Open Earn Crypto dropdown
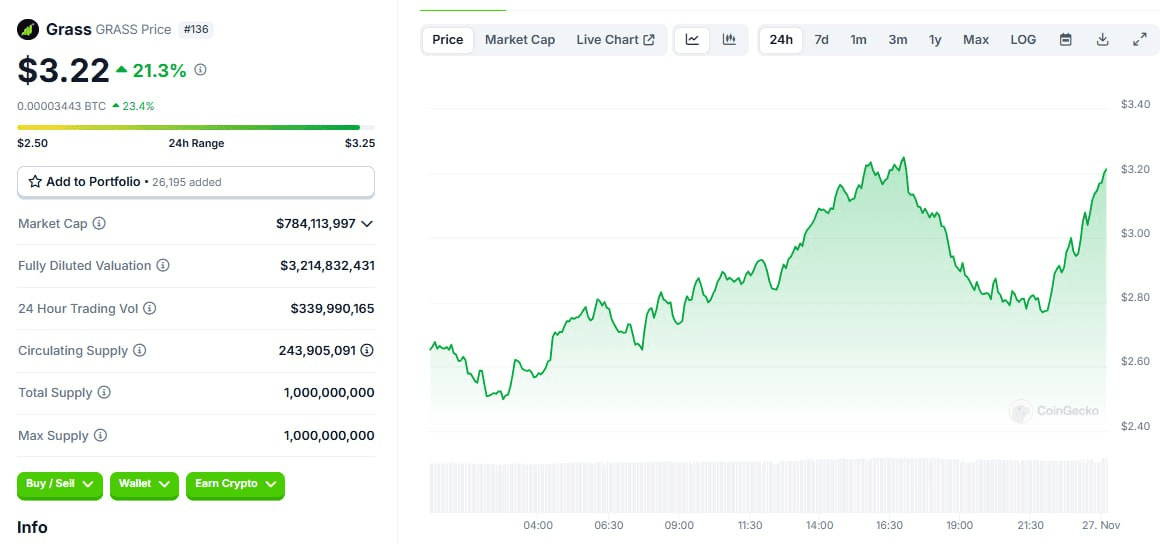 coord(235,484)
